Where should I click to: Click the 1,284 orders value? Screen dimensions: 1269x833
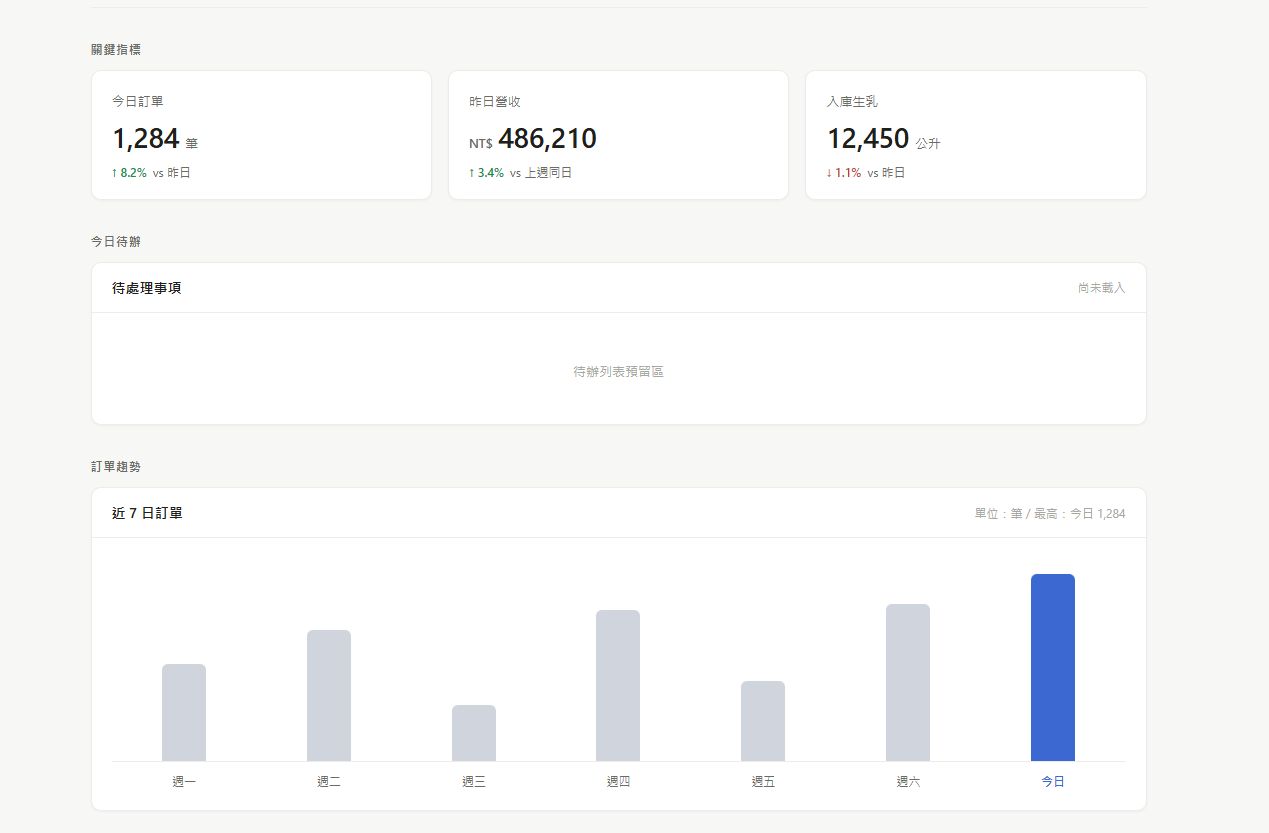point(146,139)
